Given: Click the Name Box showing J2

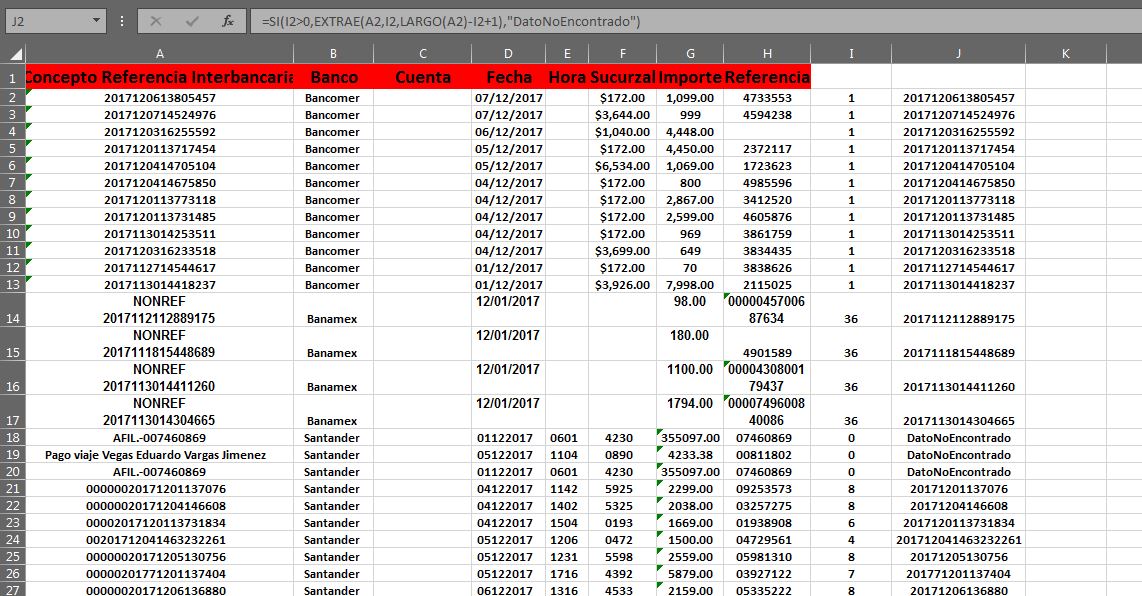Looking at the screenshot, I should (x=48, y=21).
